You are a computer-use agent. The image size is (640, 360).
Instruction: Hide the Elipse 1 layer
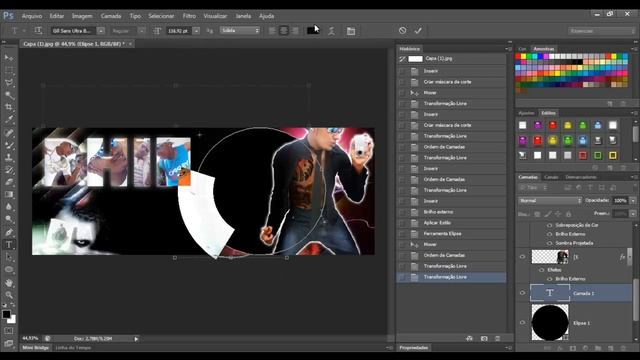tap(522, 322)
